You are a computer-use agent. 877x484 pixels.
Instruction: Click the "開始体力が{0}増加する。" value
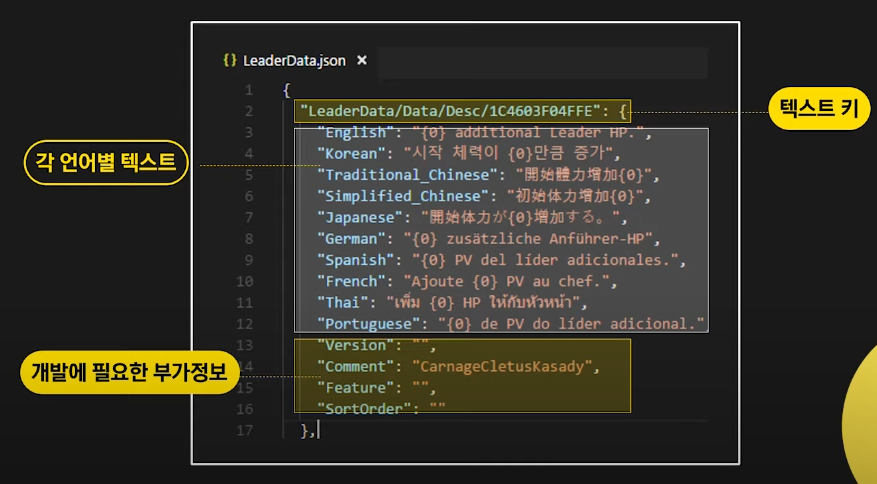click(x=520, y=218)
